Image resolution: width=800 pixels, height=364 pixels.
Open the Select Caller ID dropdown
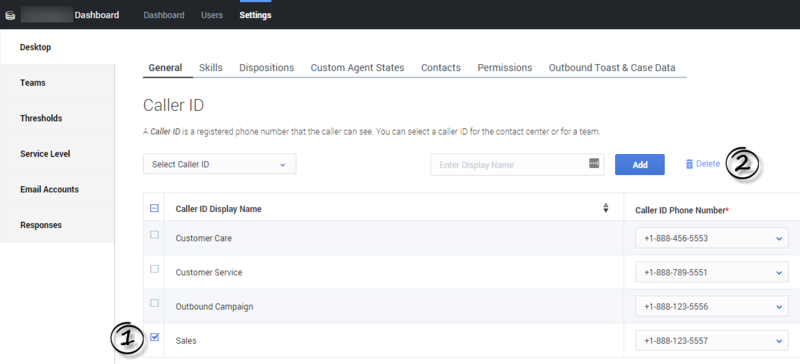tap(219, 164)
